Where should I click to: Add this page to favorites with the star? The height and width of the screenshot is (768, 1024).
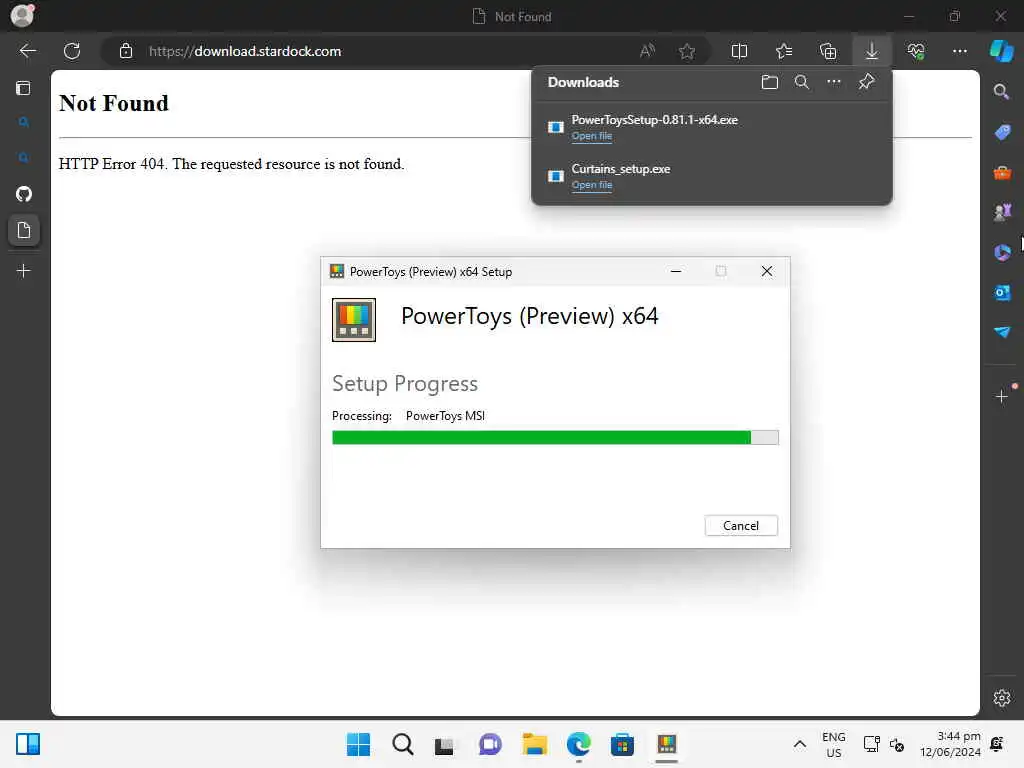point(686,51)
